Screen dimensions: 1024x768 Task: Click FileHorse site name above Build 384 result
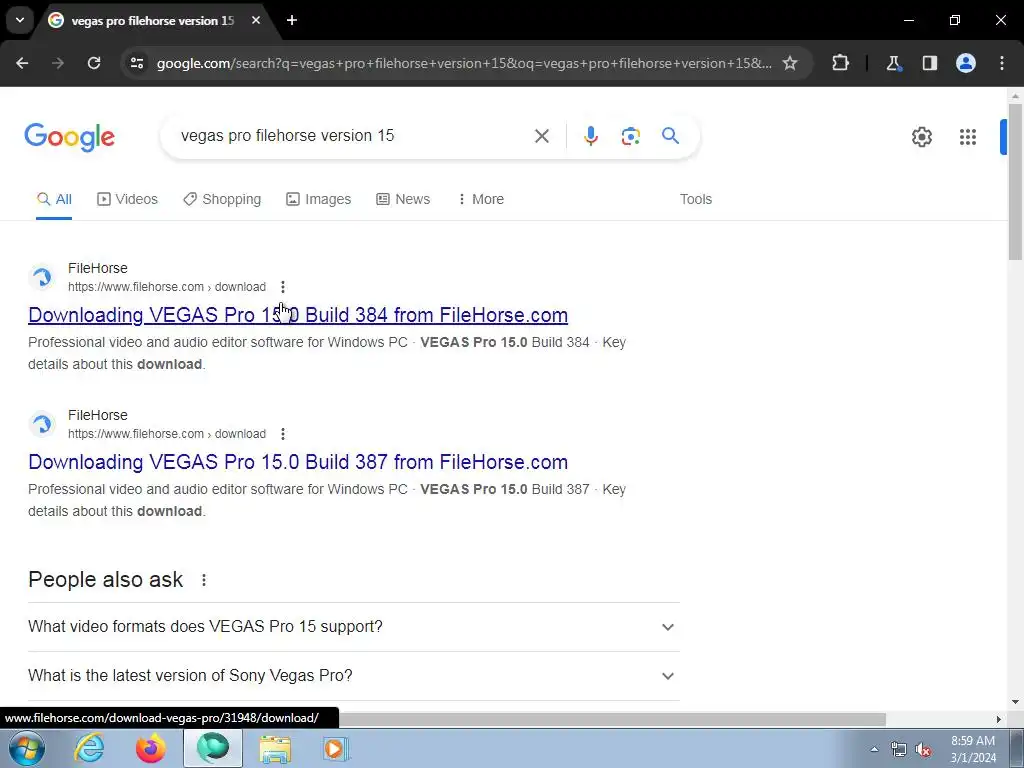(98, 268)
